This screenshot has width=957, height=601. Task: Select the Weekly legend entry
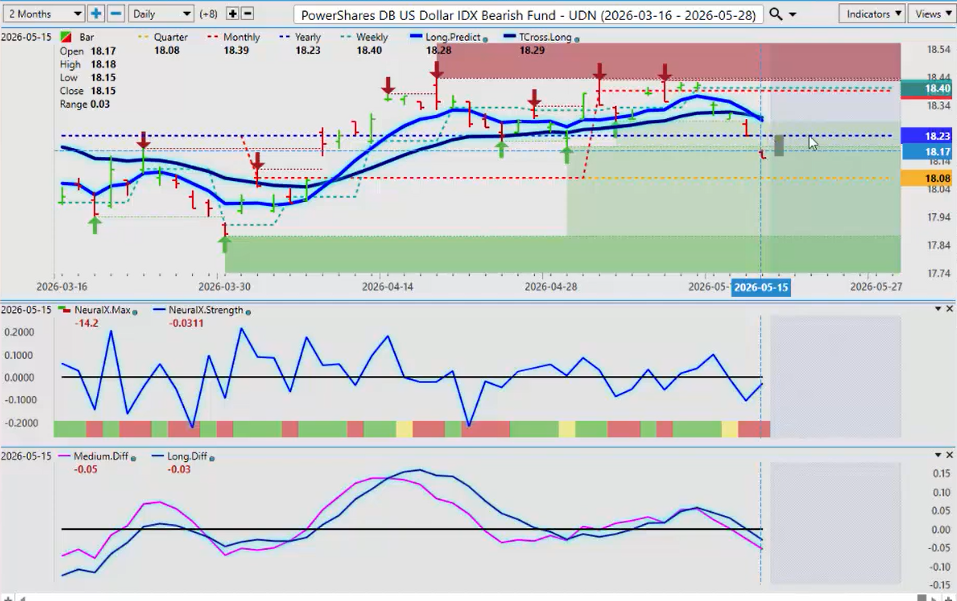pos(372,37)
